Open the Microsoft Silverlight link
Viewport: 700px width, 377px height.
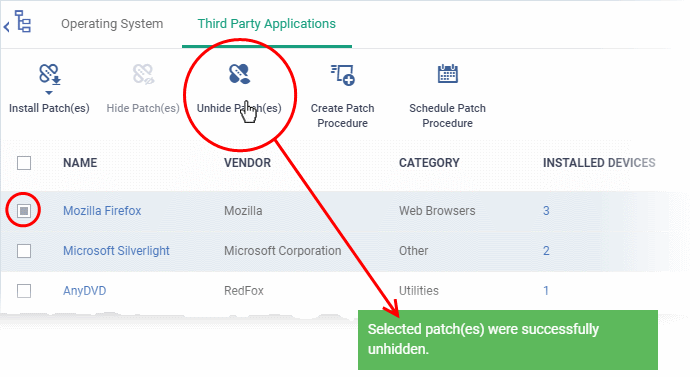(116, 251)
